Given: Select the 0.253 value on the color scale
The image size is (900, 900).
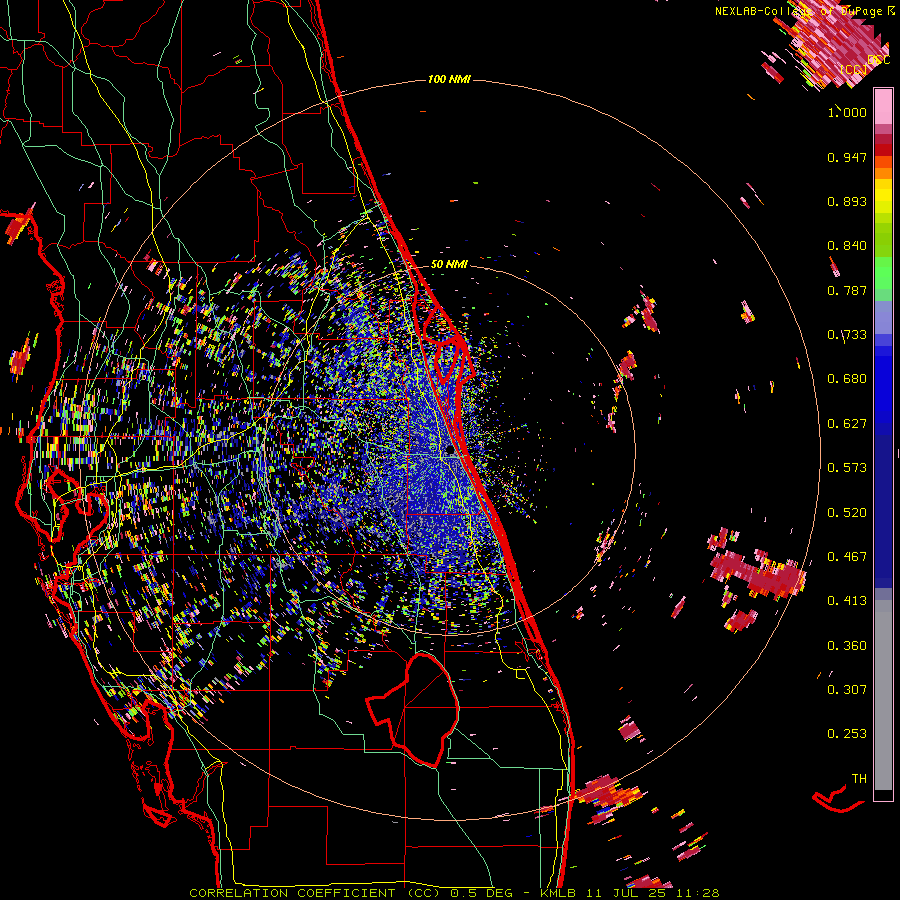Looking at the screenshot, I should tap(847, 734).
